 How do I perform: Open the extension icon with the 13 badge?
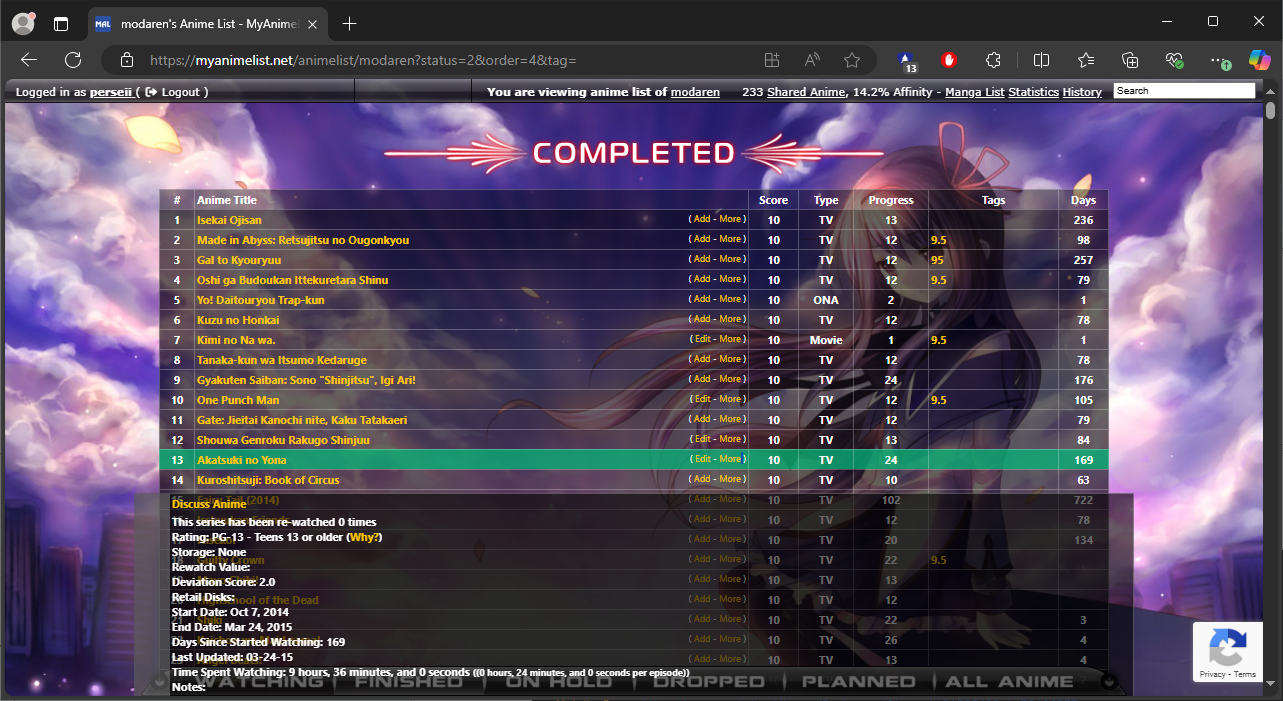[x=907, y=61]
